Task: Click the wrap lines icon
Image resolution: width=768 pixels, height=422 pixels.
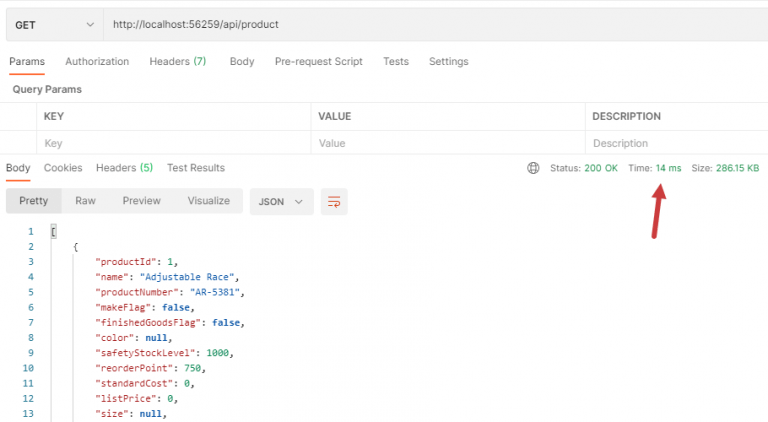Action: coord(334,202)
